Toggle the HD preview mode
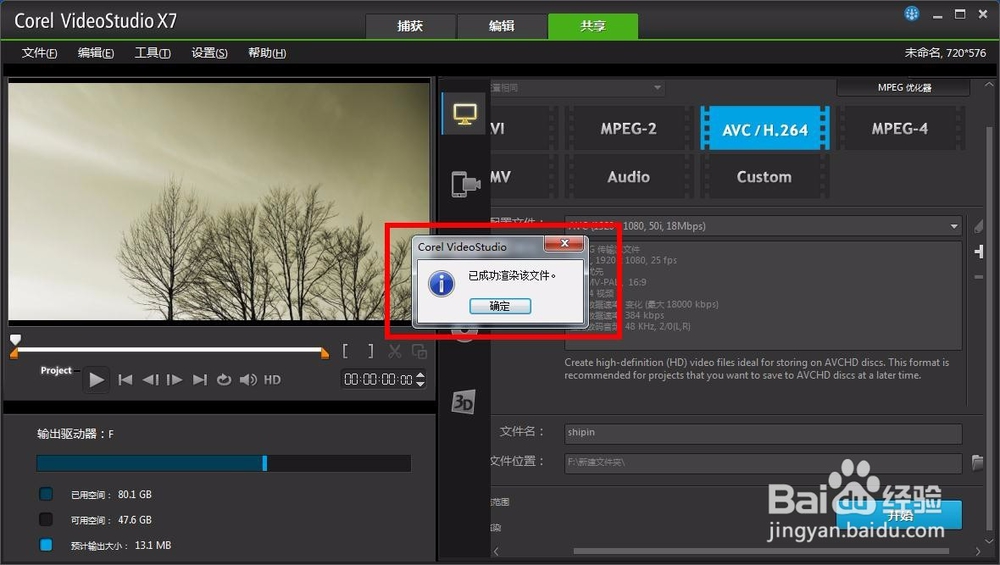This screenshot has width=1000, height=565. (272, 380)
